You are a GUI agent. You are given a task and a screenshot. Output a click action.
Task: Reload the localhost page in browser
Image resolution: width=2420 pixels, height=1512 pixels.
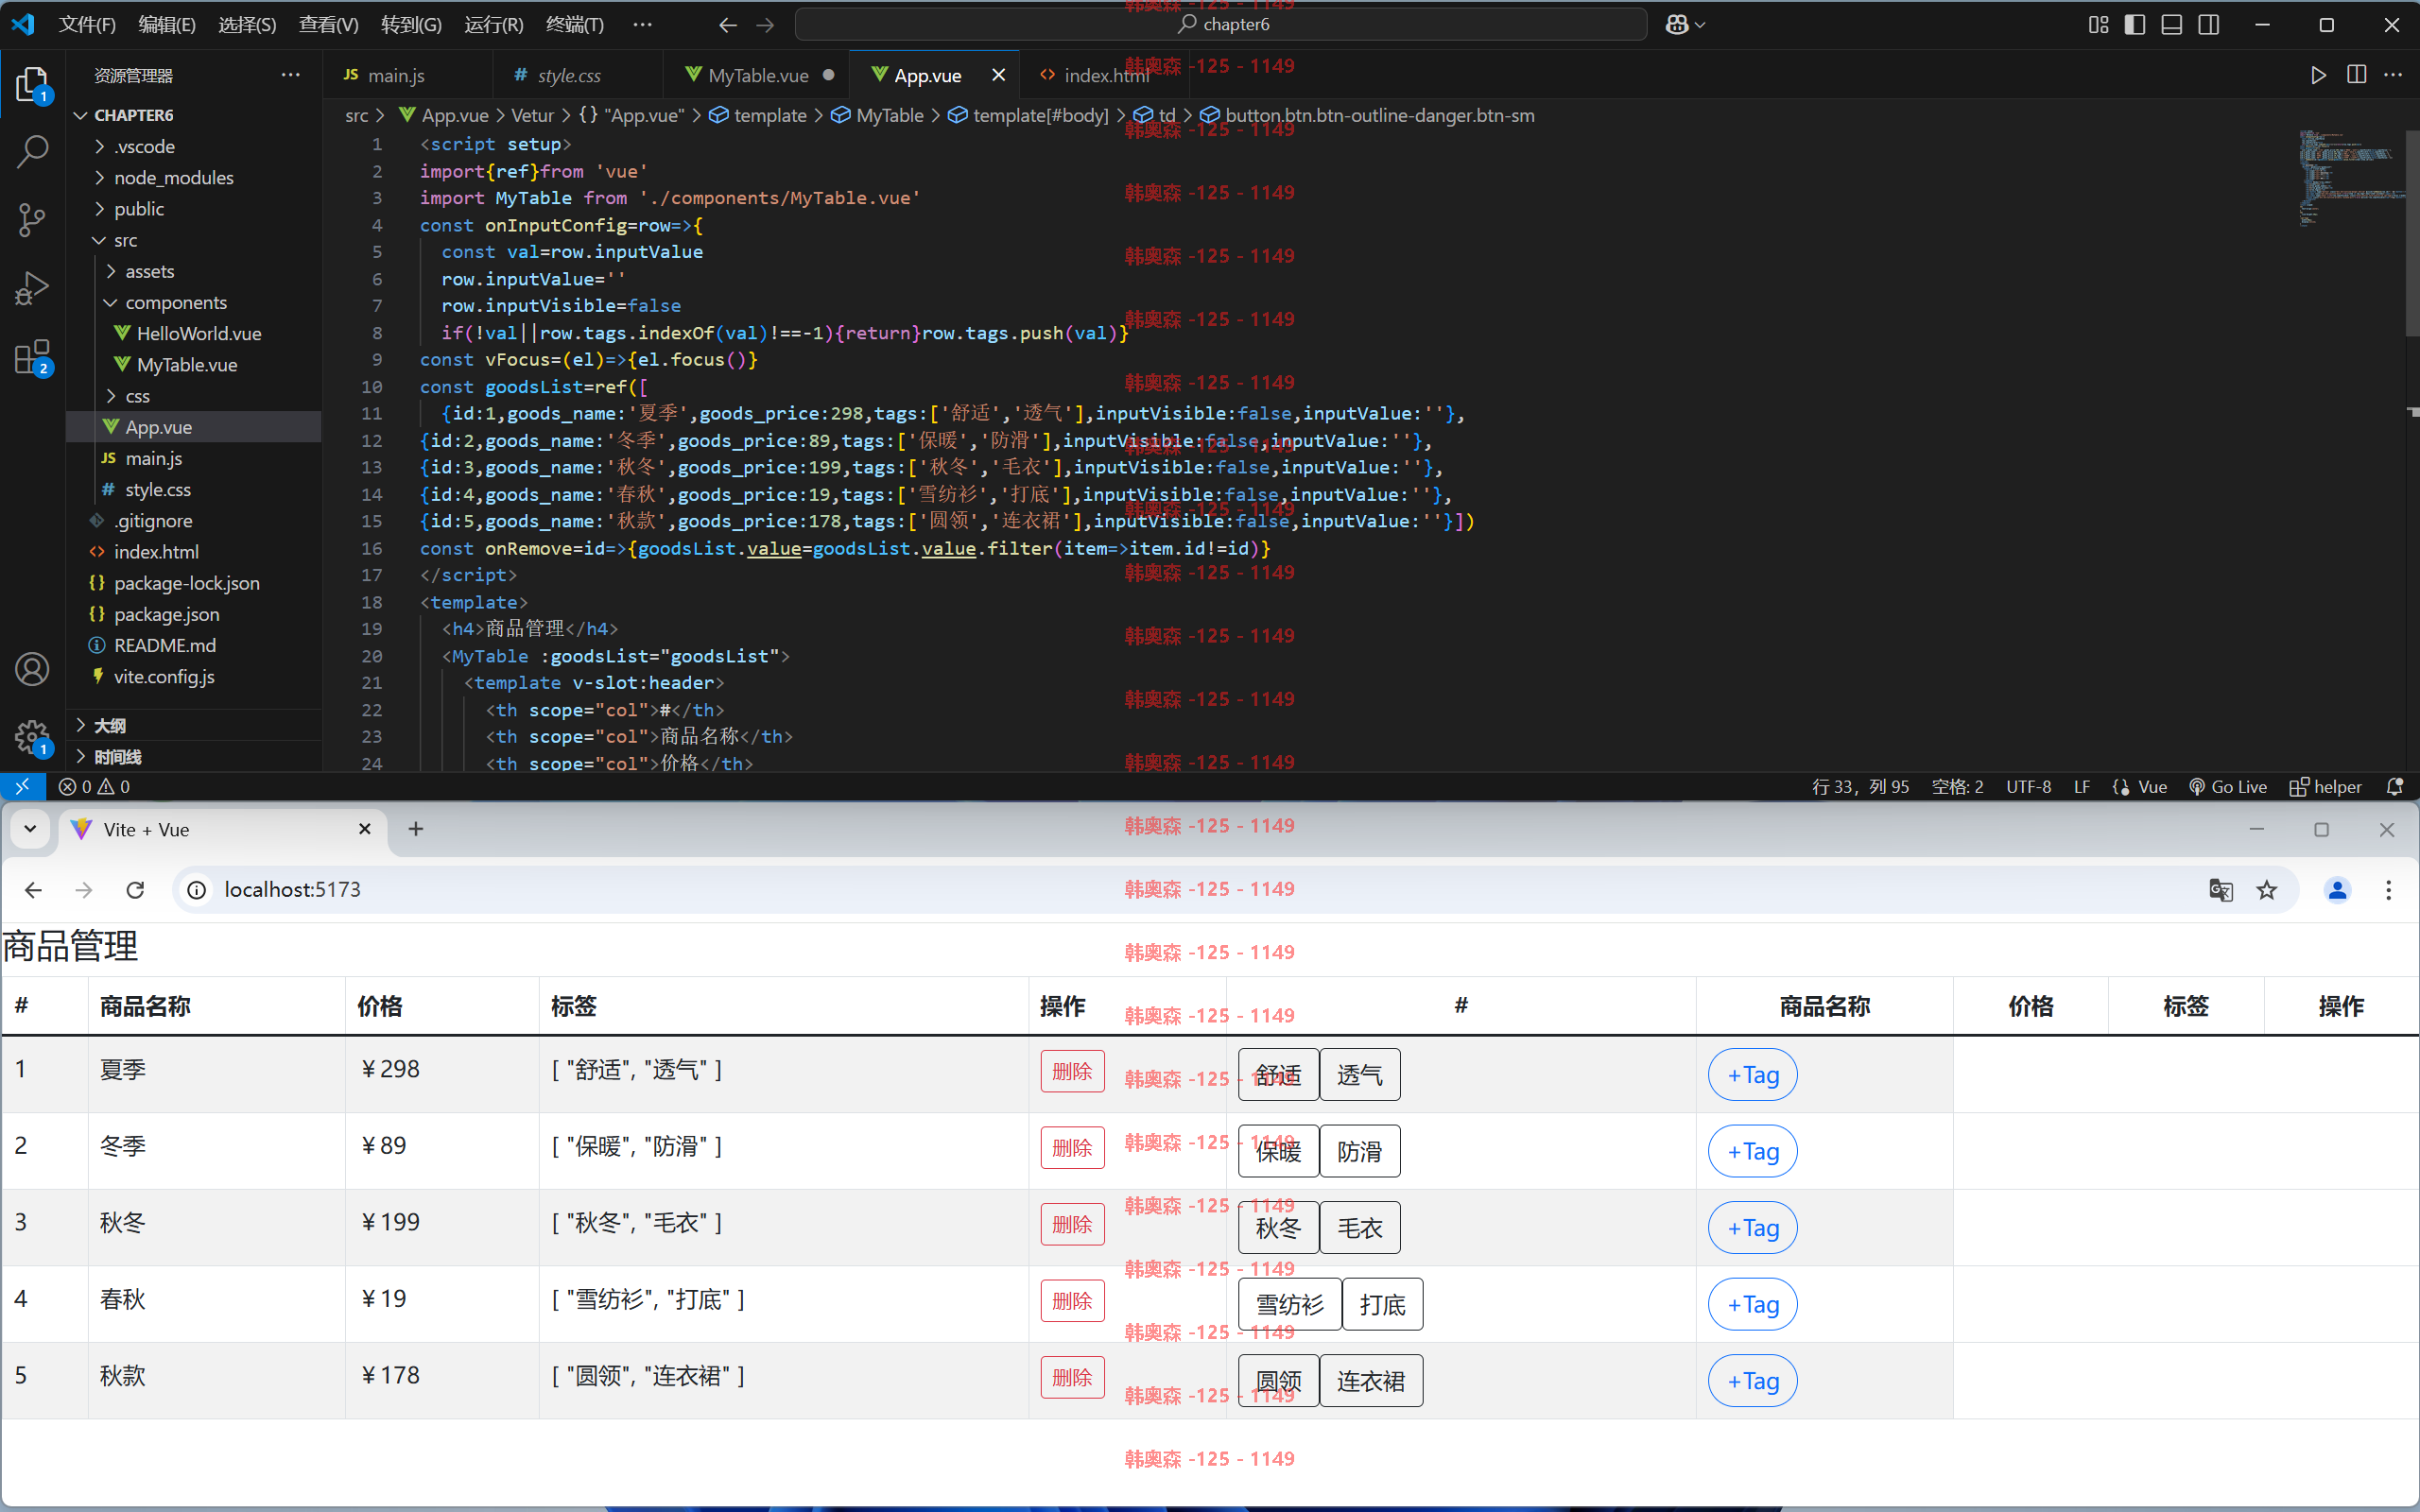pos(135,890)
